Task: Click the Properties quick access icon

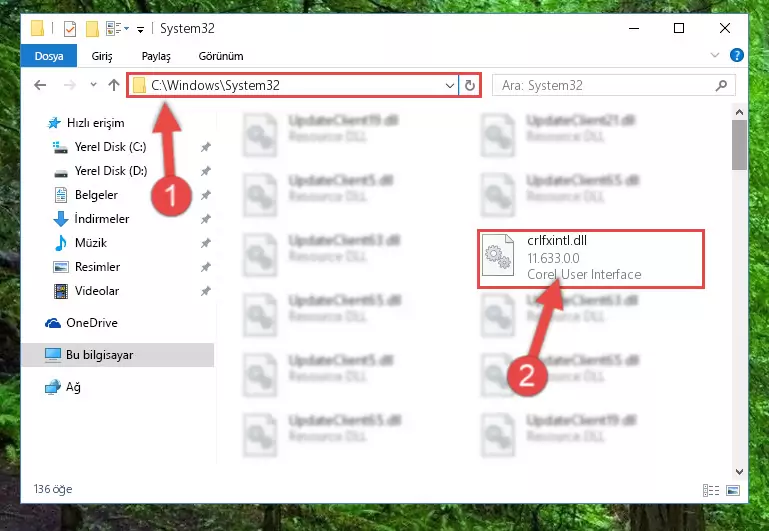Action: click(x=70, y=29)
